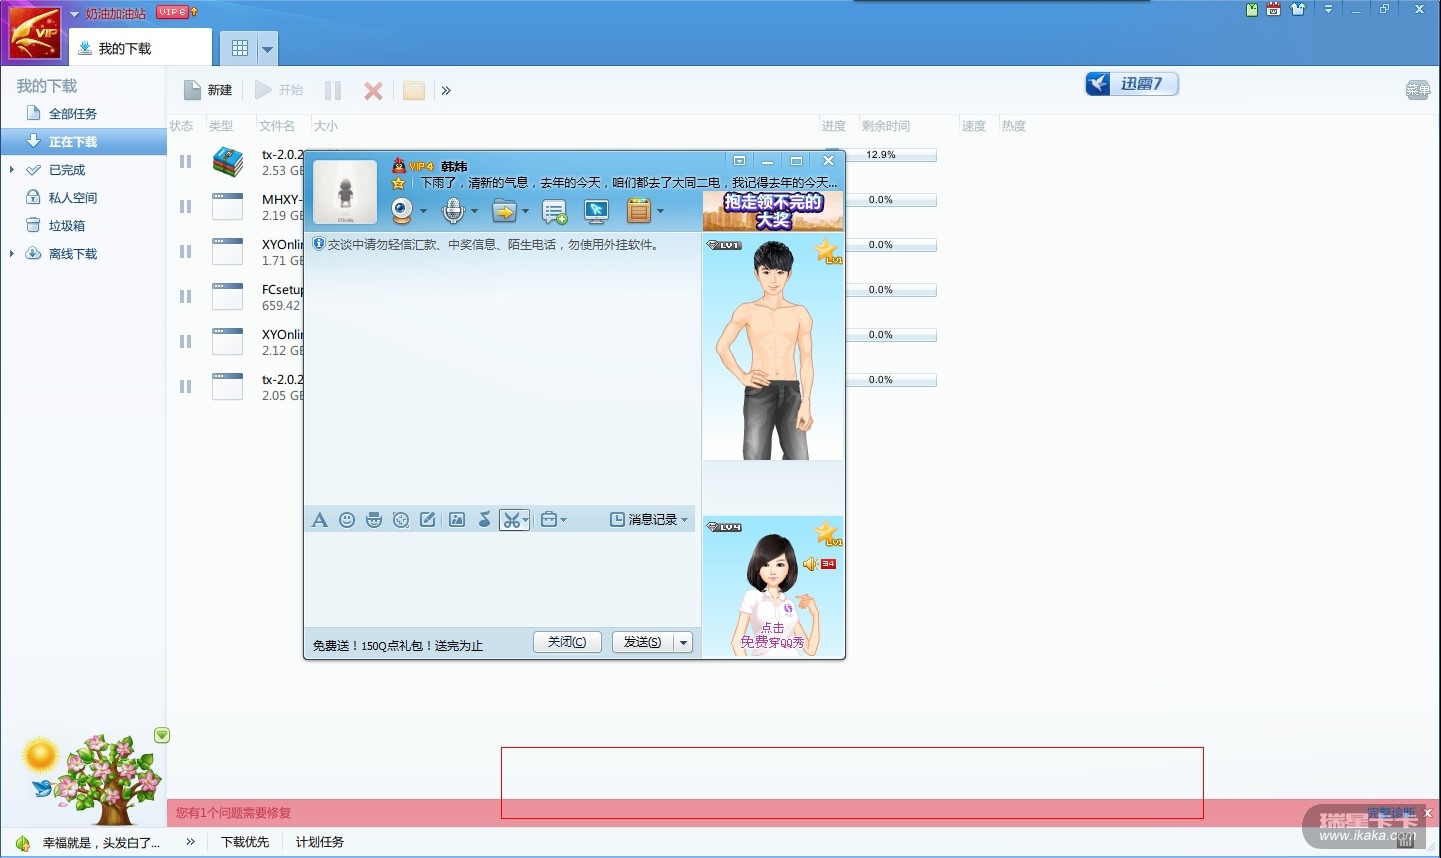This screenshot has height=858, width=1441.
Task: Expand the 离线下载 tree node
Action: 12,254
